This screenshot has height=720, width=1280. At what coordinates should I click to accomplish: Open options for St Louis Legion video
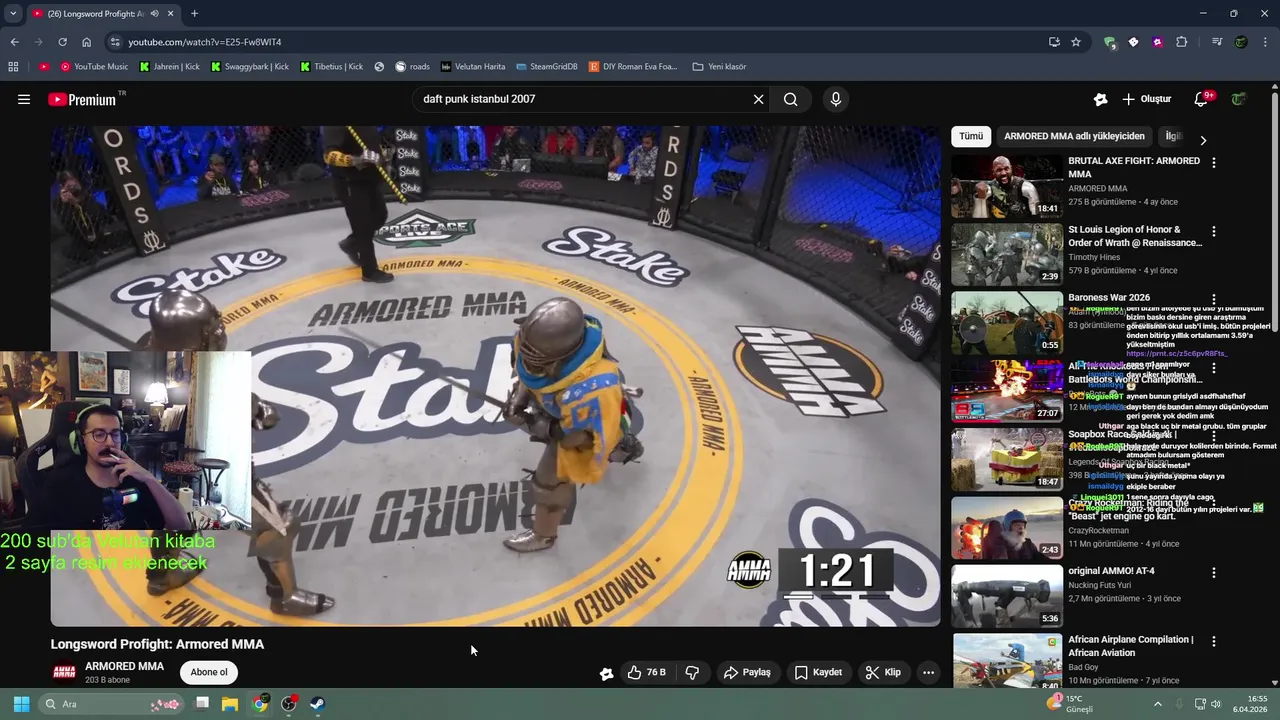1214,231
